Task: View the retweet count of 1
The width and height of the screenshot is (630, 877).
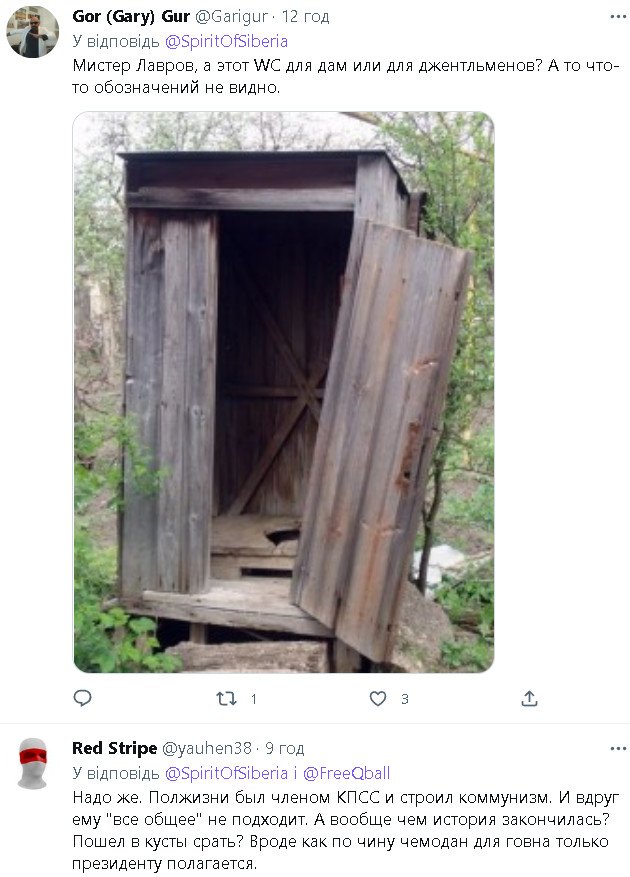Action: point(253,699)
